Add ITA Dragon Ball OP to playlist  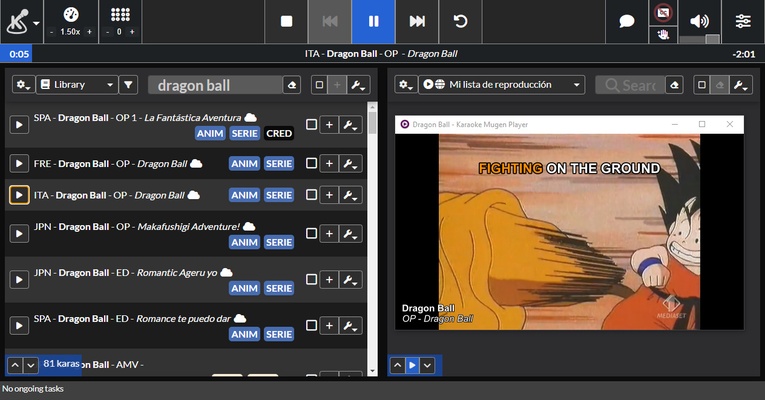(329, 195)
